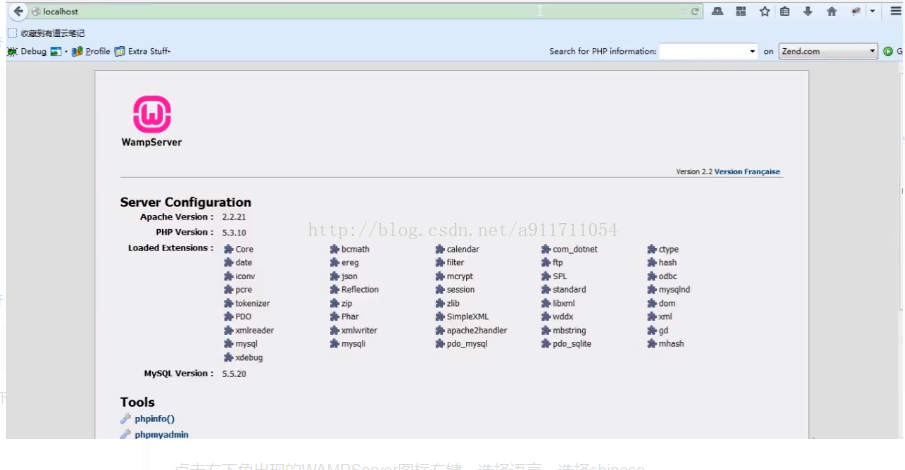
Task: Open the phpinfo() link
Action: [154, 419]
